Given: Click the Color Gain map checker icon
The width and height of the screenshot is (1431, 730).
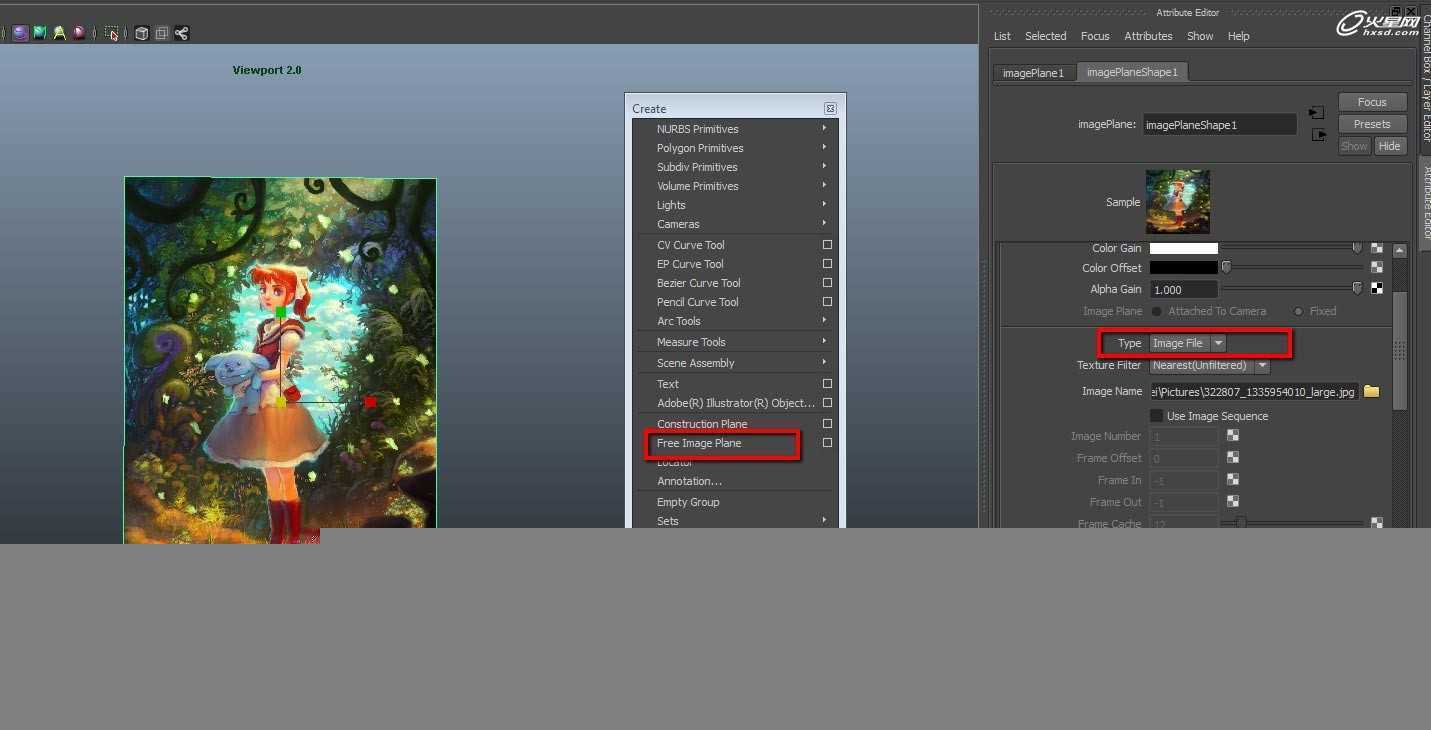Looking at the screenshot, I should point(1377,248).
